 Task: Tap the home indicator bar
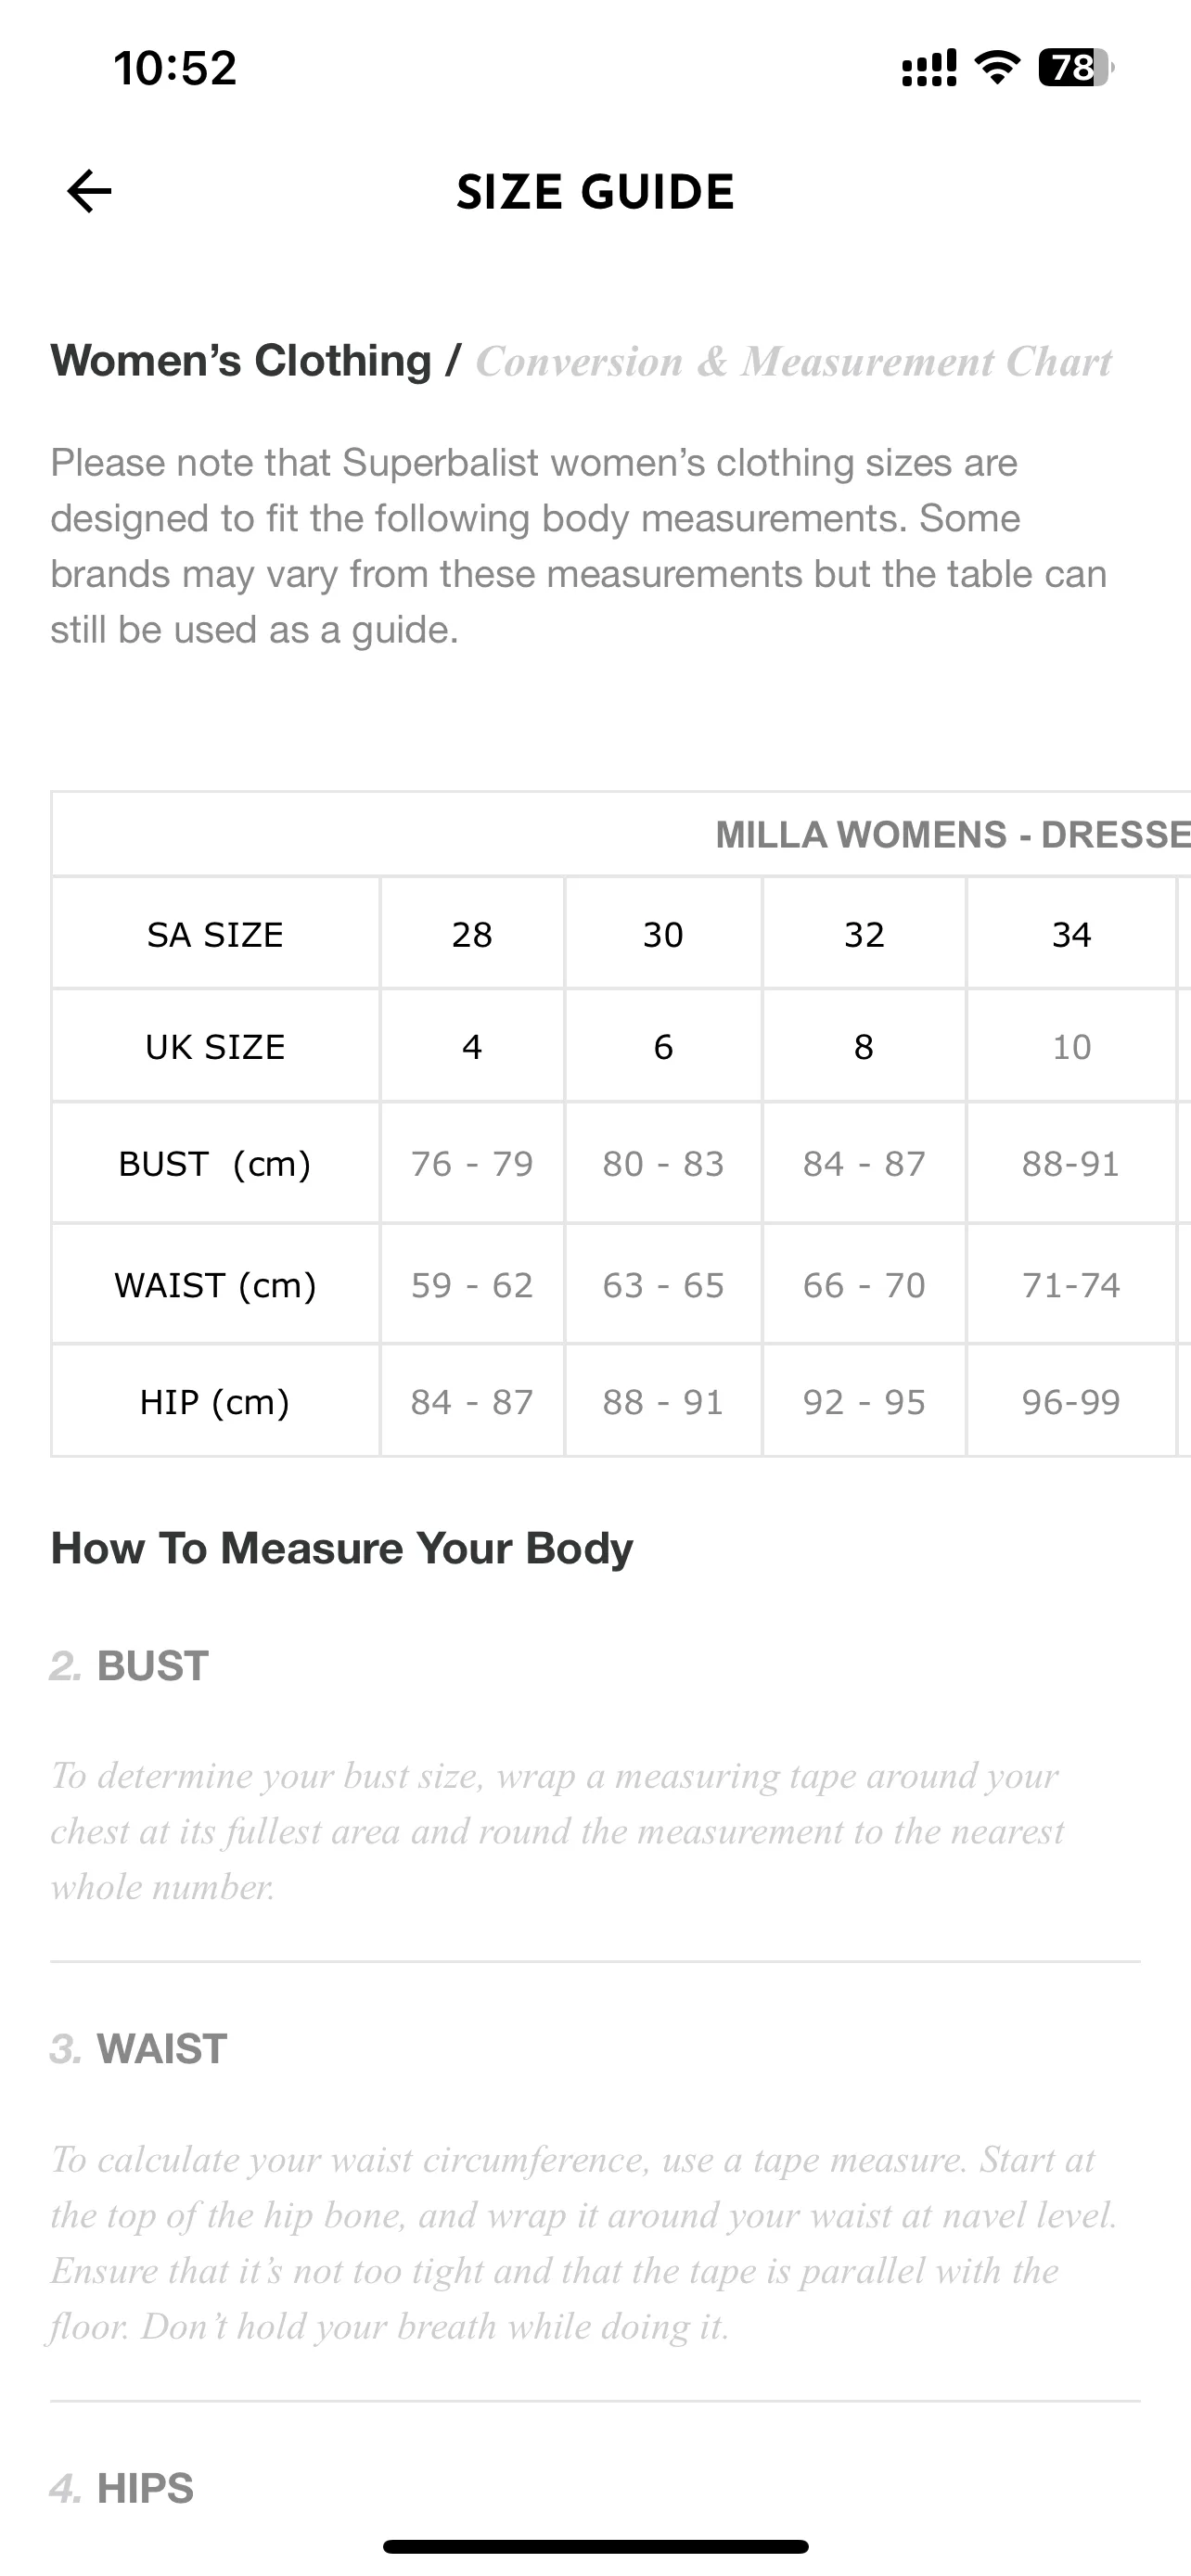tap(595, 2546)
